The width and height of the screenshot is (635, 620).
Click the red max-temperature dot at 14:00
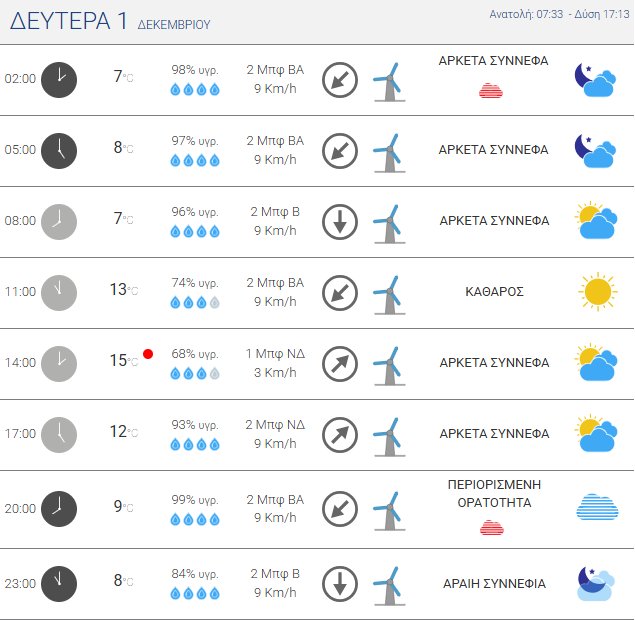click(148, 354)
